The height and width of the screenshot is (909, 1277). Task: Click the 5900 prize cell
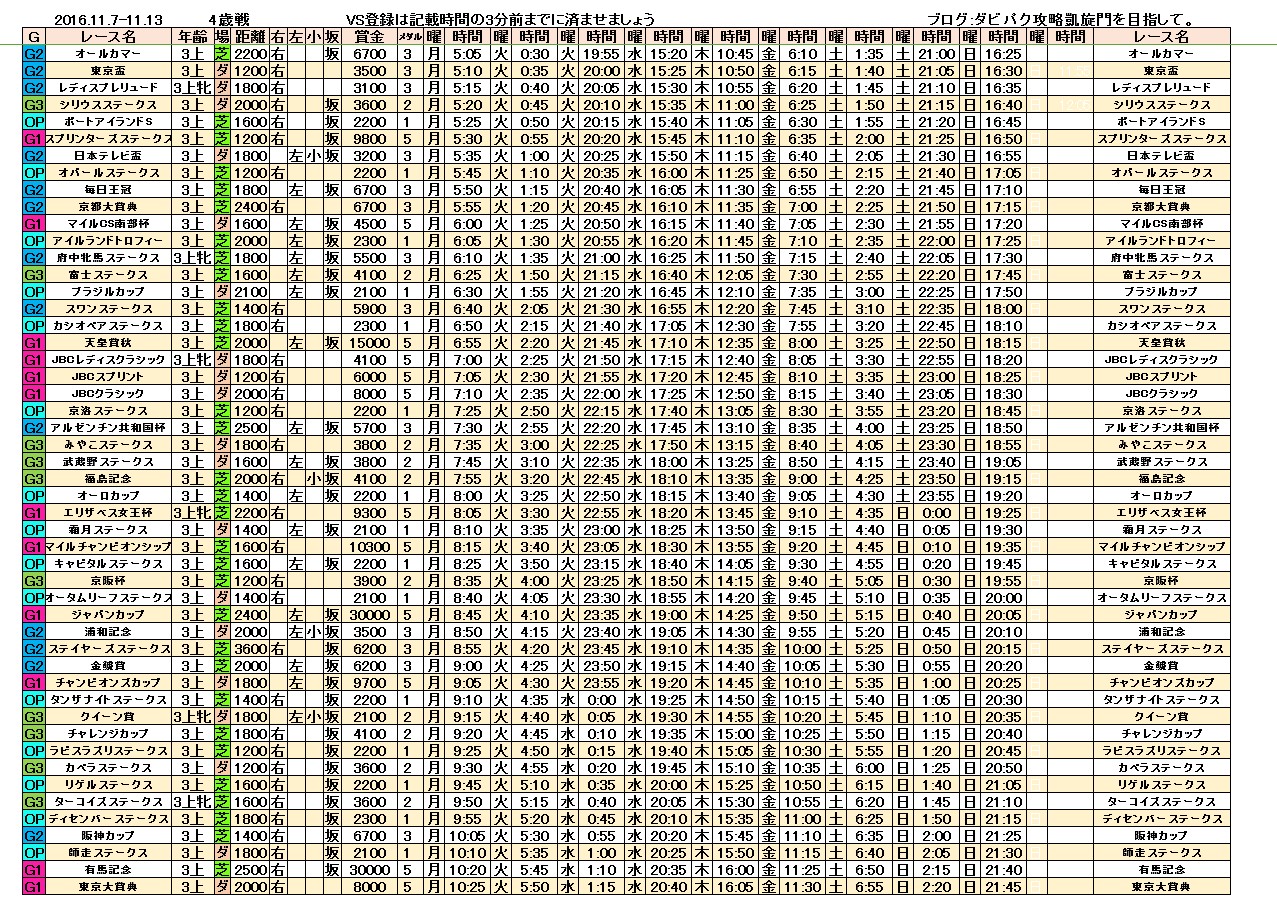(370, 308)
